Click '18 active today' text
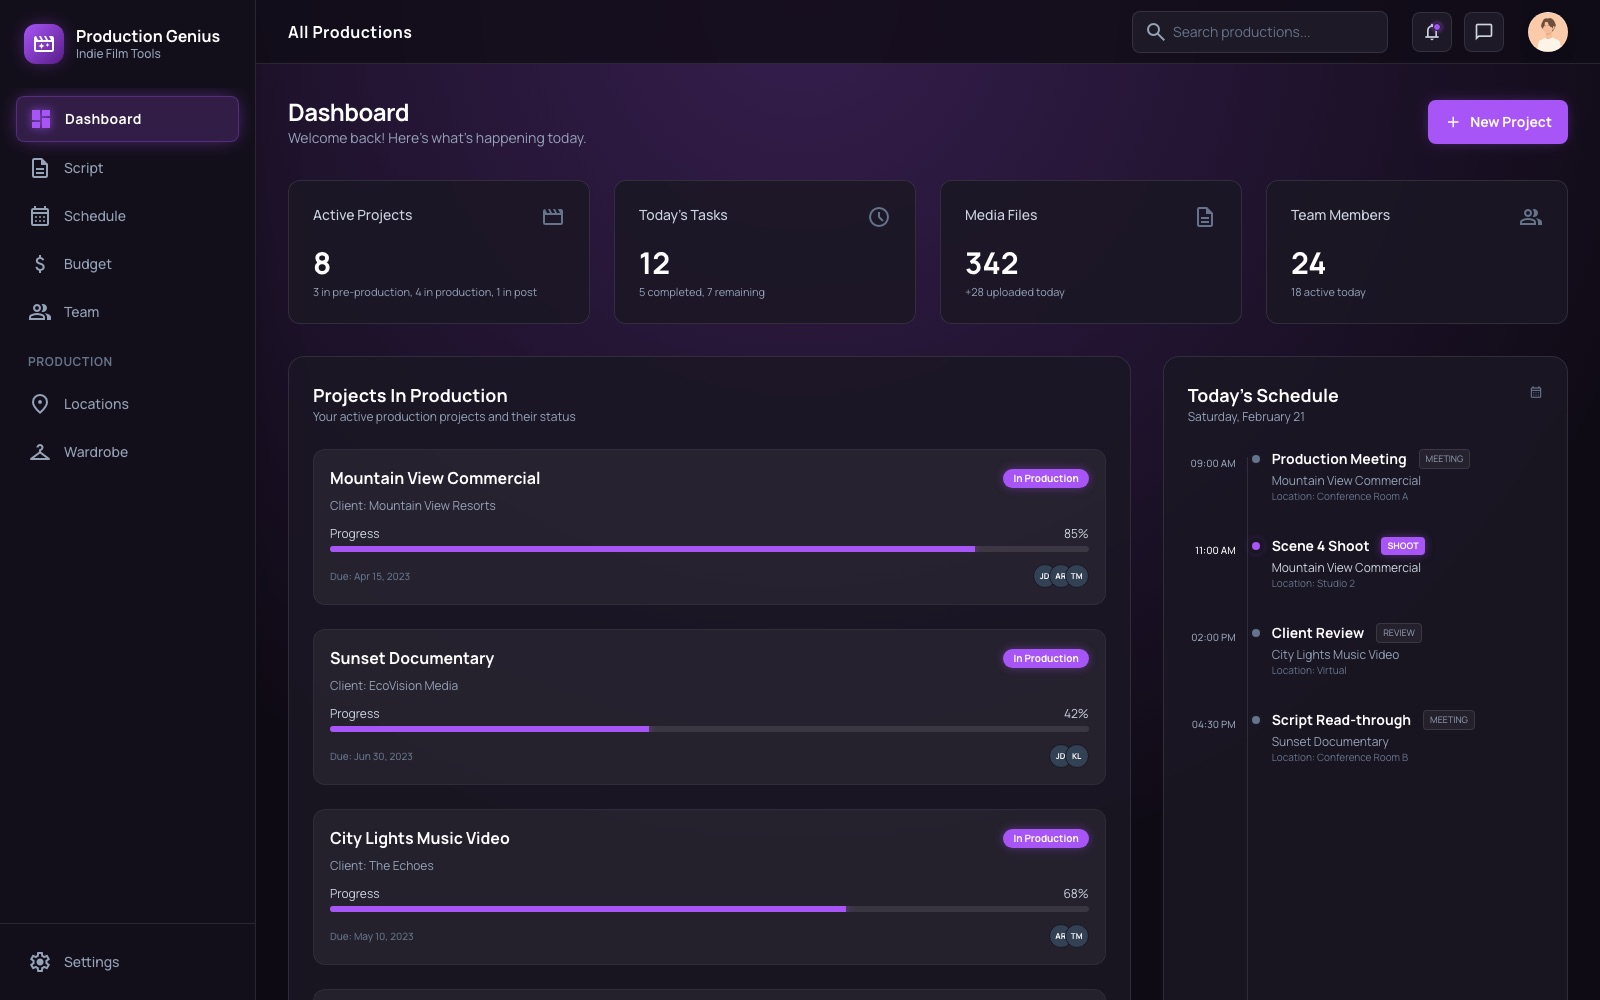The height and width of the screenshot is (1000, 1600). tap(1328, 292)
